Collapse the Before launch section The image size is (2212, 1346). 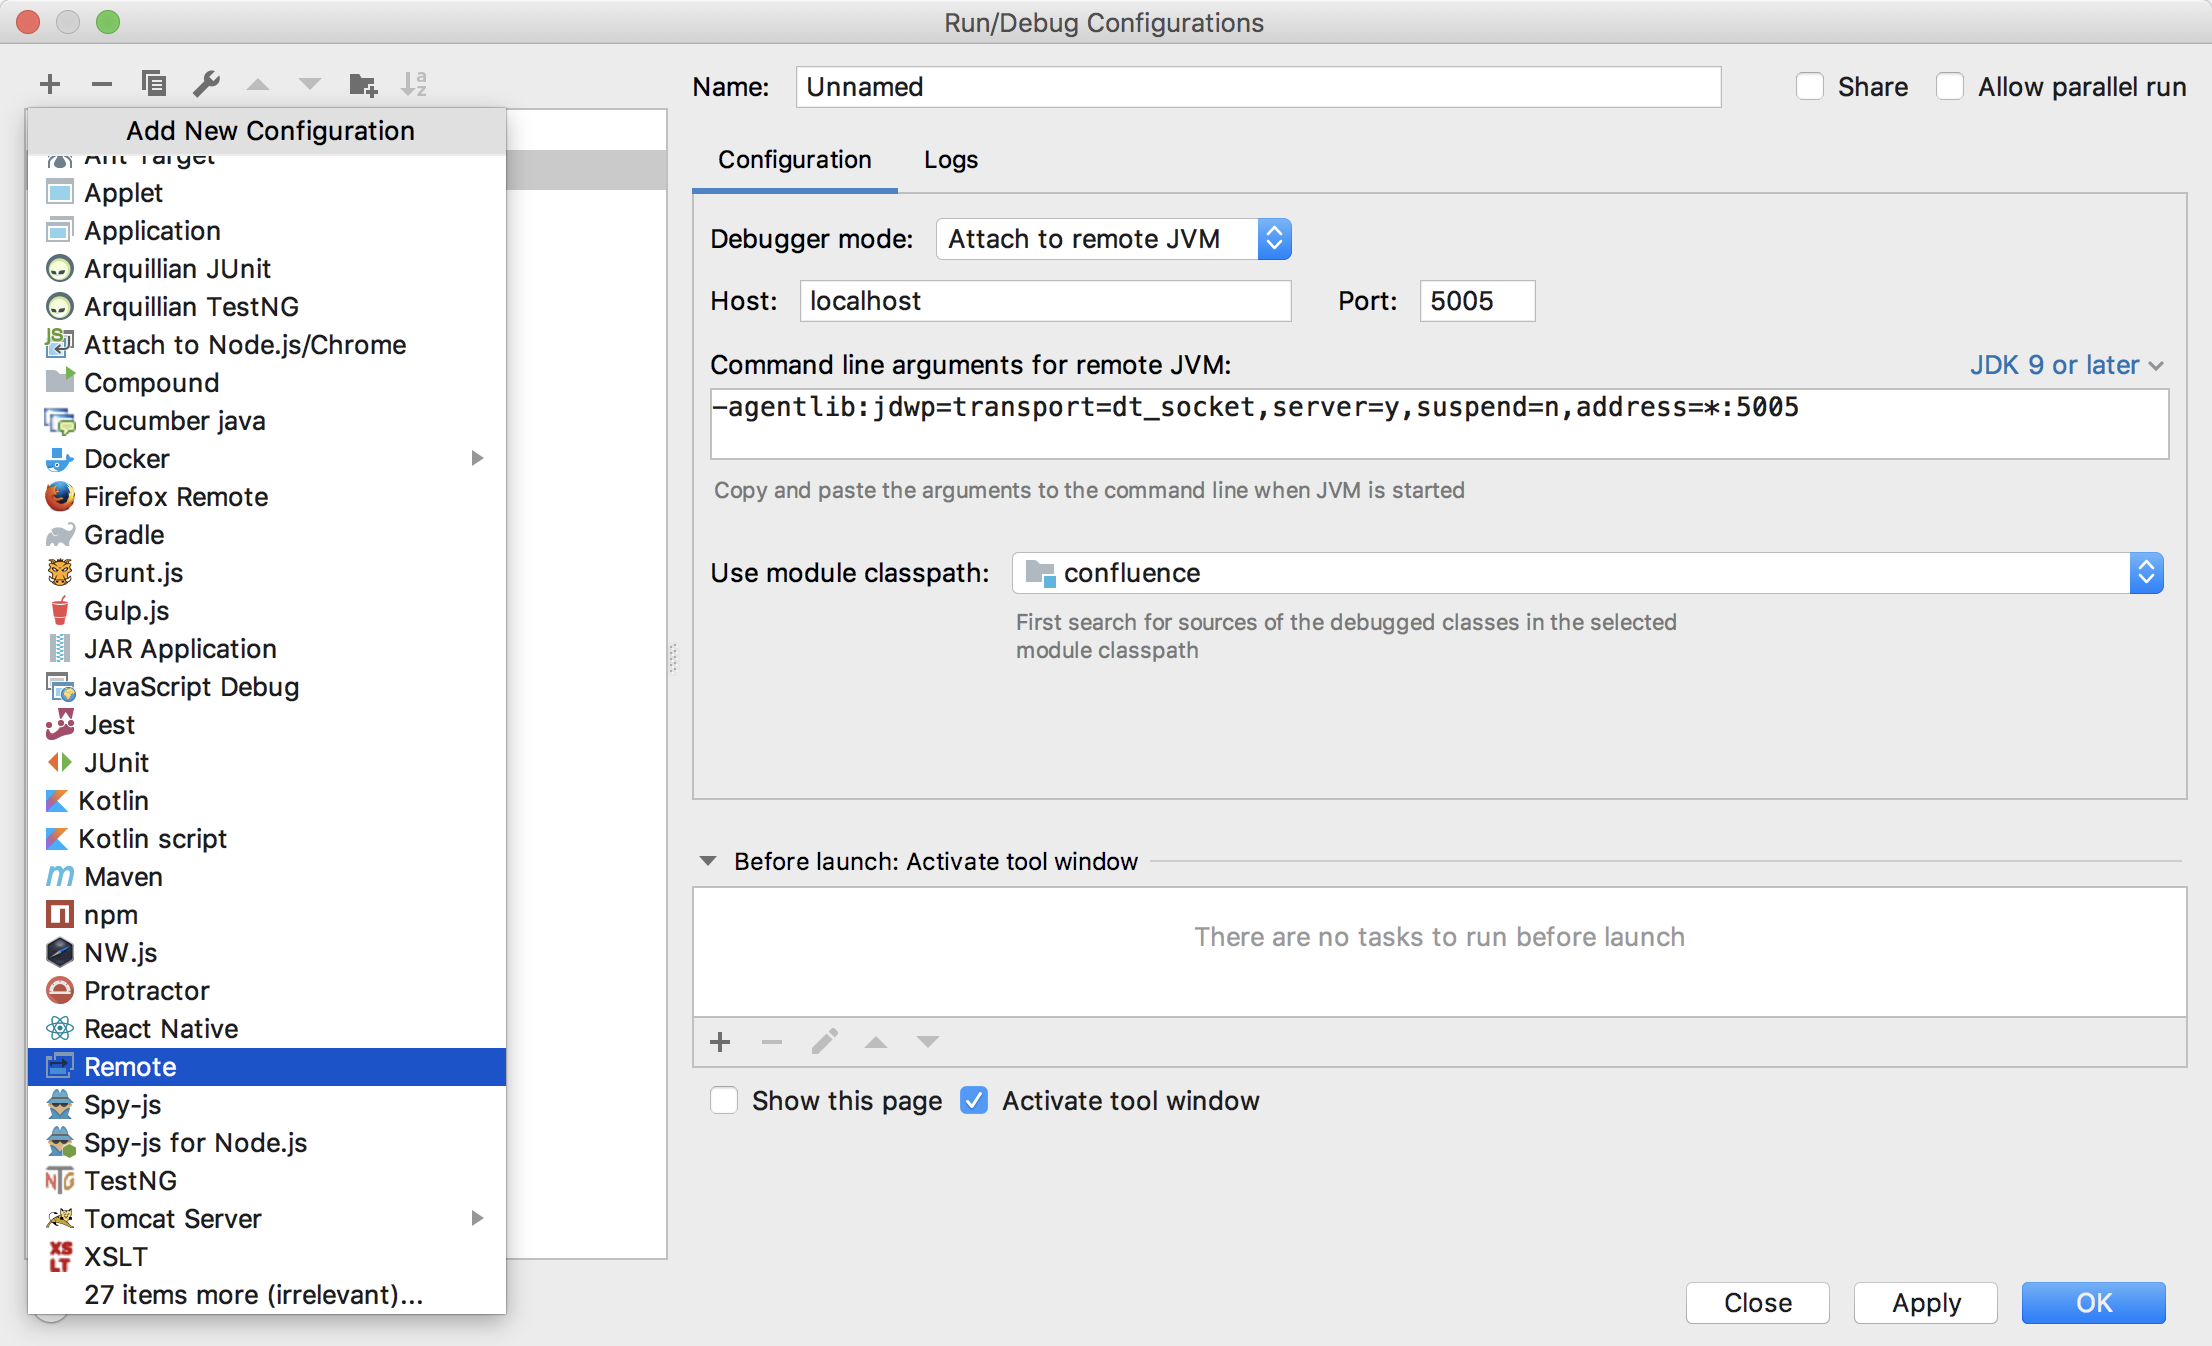pos(708,861)
